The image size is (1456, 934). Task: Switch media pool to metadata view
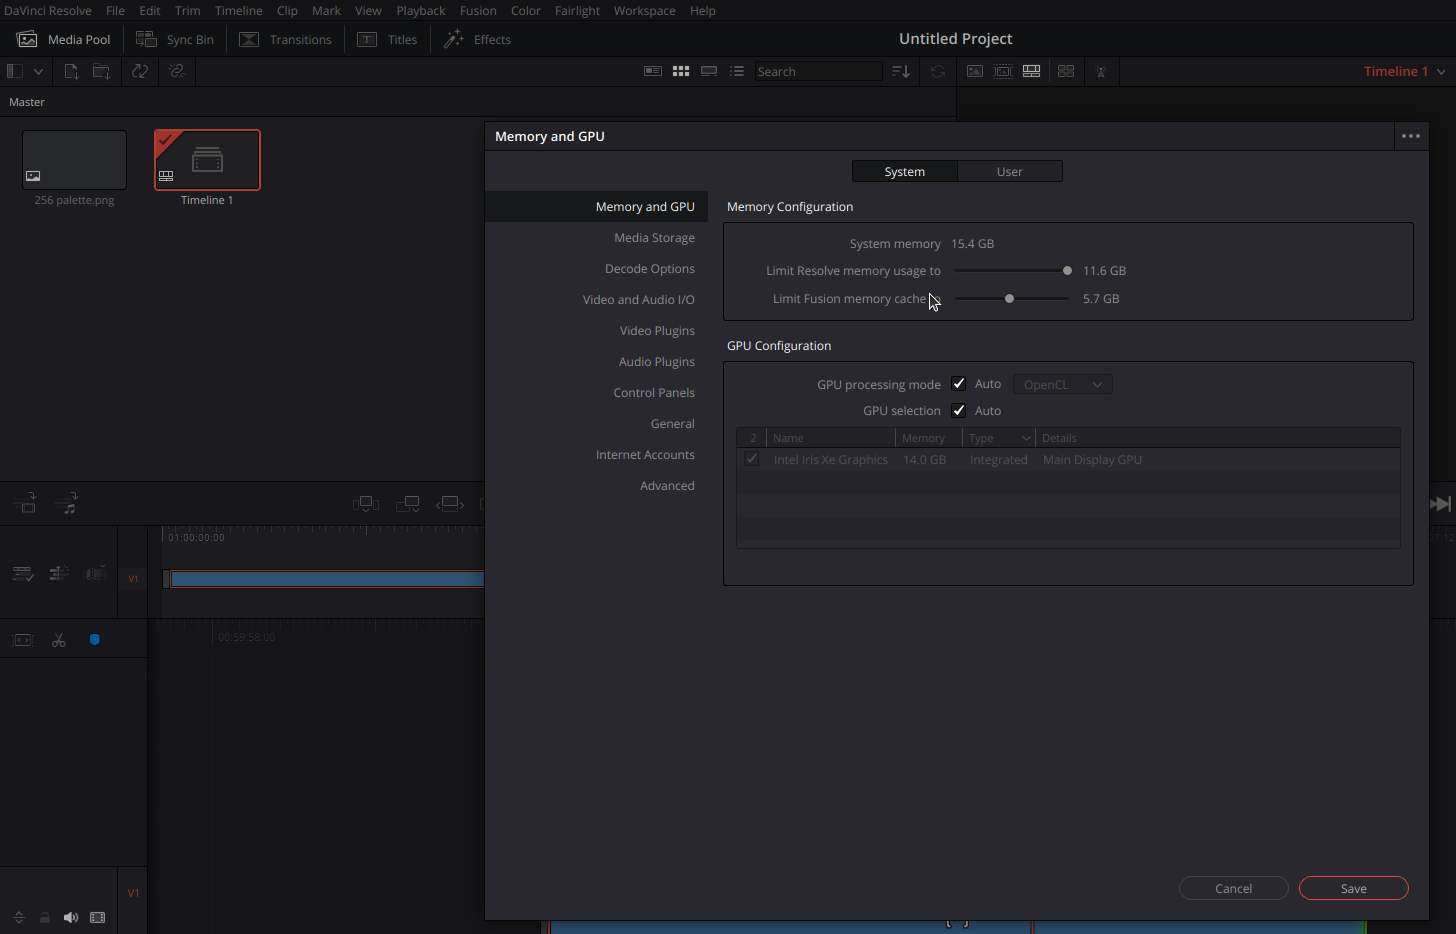point(653,71)
